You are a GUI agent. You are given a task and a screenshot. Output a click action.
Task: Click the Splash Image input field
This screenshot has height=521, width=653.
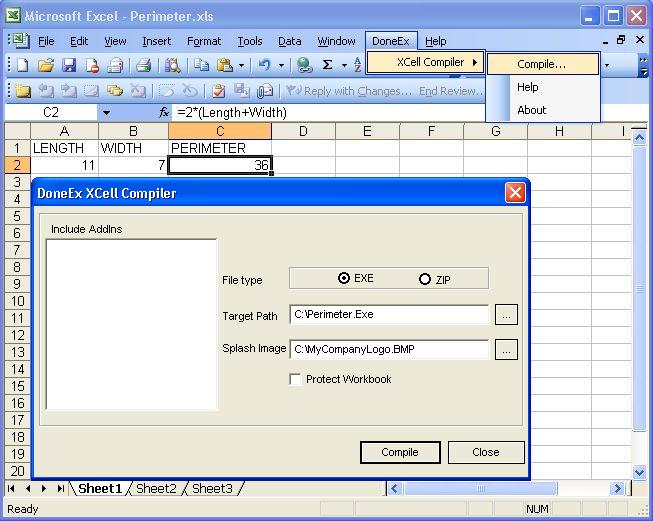pos(389,349)
